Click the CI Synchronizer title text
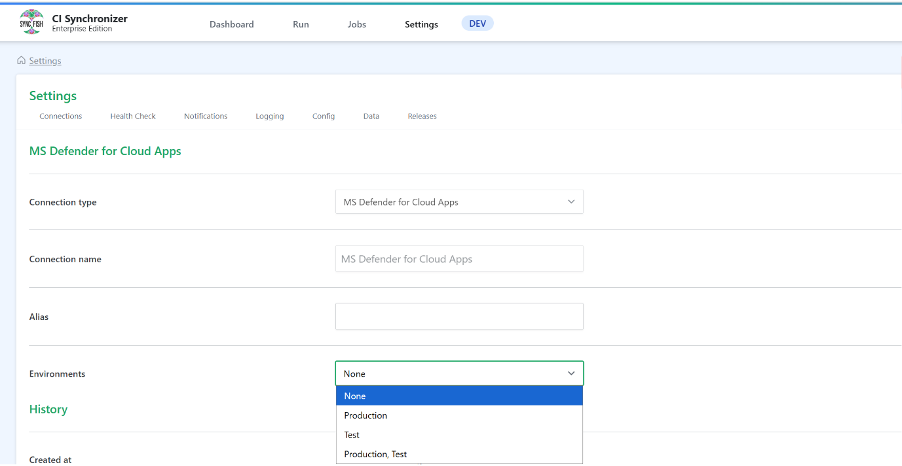 pyautogui.click(x=90, y=18)
